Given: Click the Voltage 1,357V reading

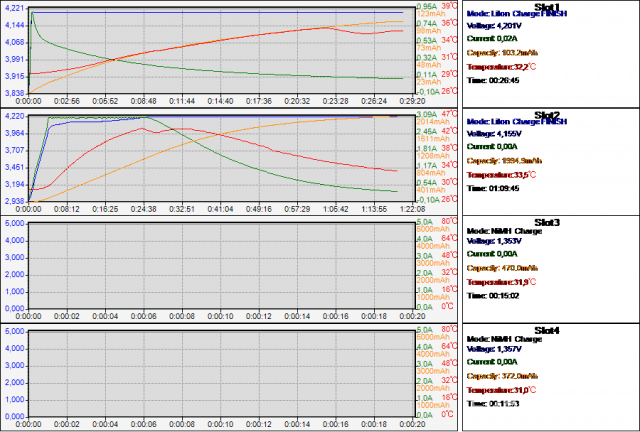Looking at the screenshot, I should (494, 349).
